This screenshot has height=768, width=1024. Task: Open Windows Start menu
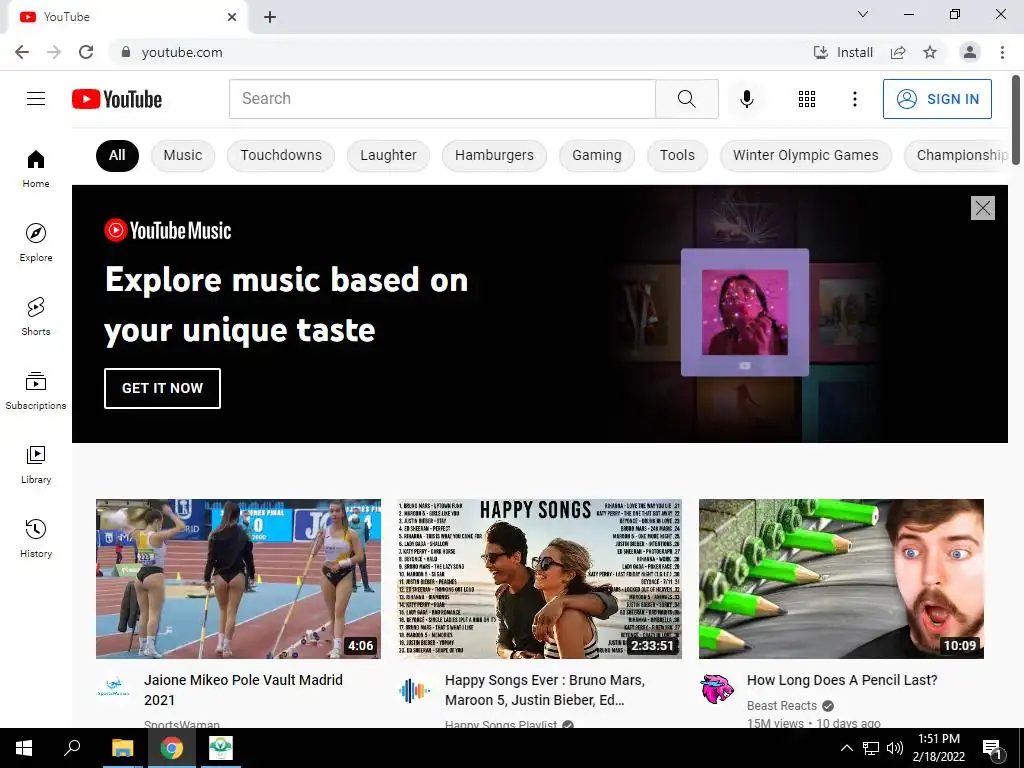pyautogui.click(x=24, y=748)
